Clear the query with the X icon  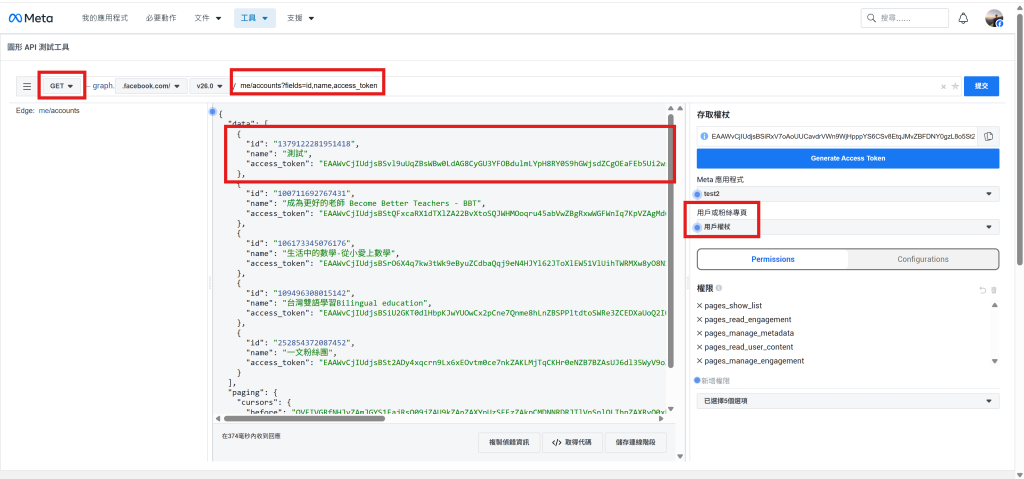[943, 86]
